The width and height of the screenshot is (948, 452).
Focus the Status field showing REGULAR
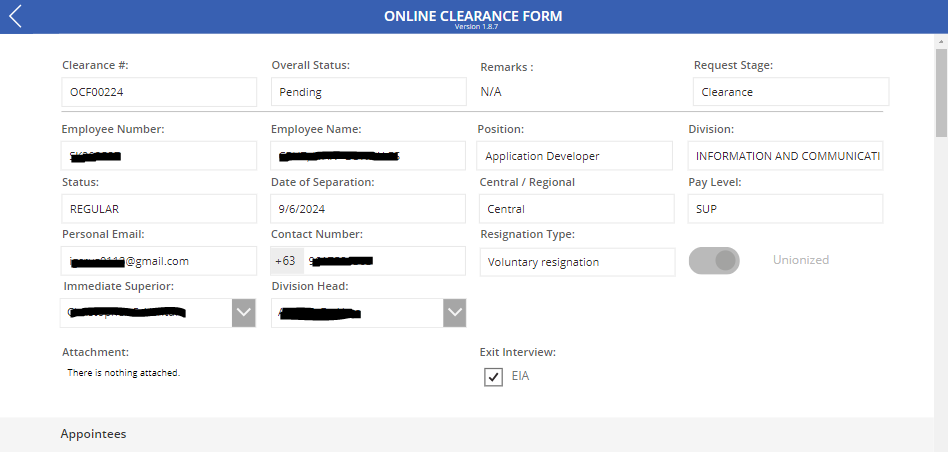pyautogui.click(x=159, y=209)
